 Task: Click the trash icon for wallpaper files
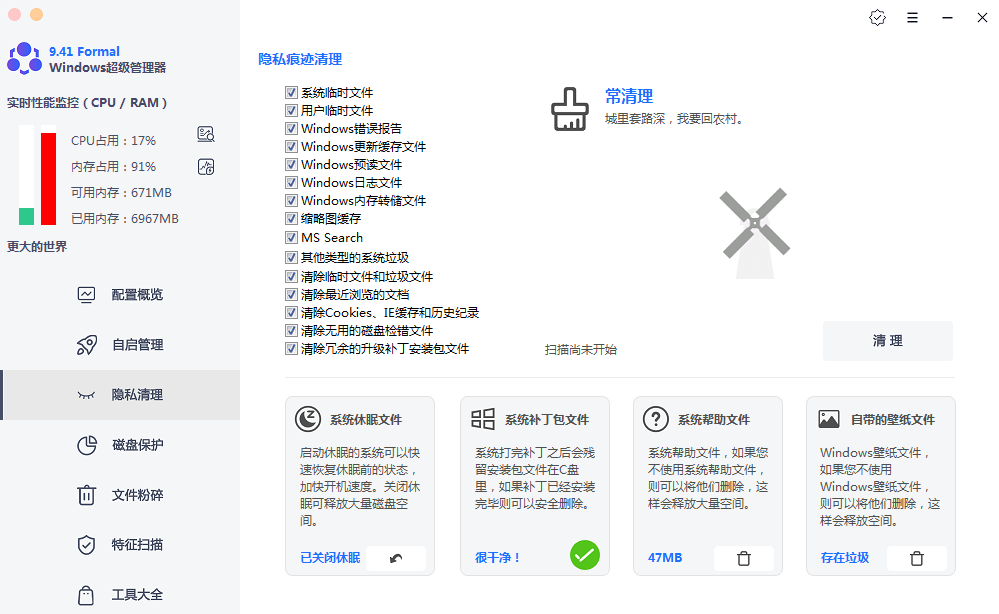(917, 558)
